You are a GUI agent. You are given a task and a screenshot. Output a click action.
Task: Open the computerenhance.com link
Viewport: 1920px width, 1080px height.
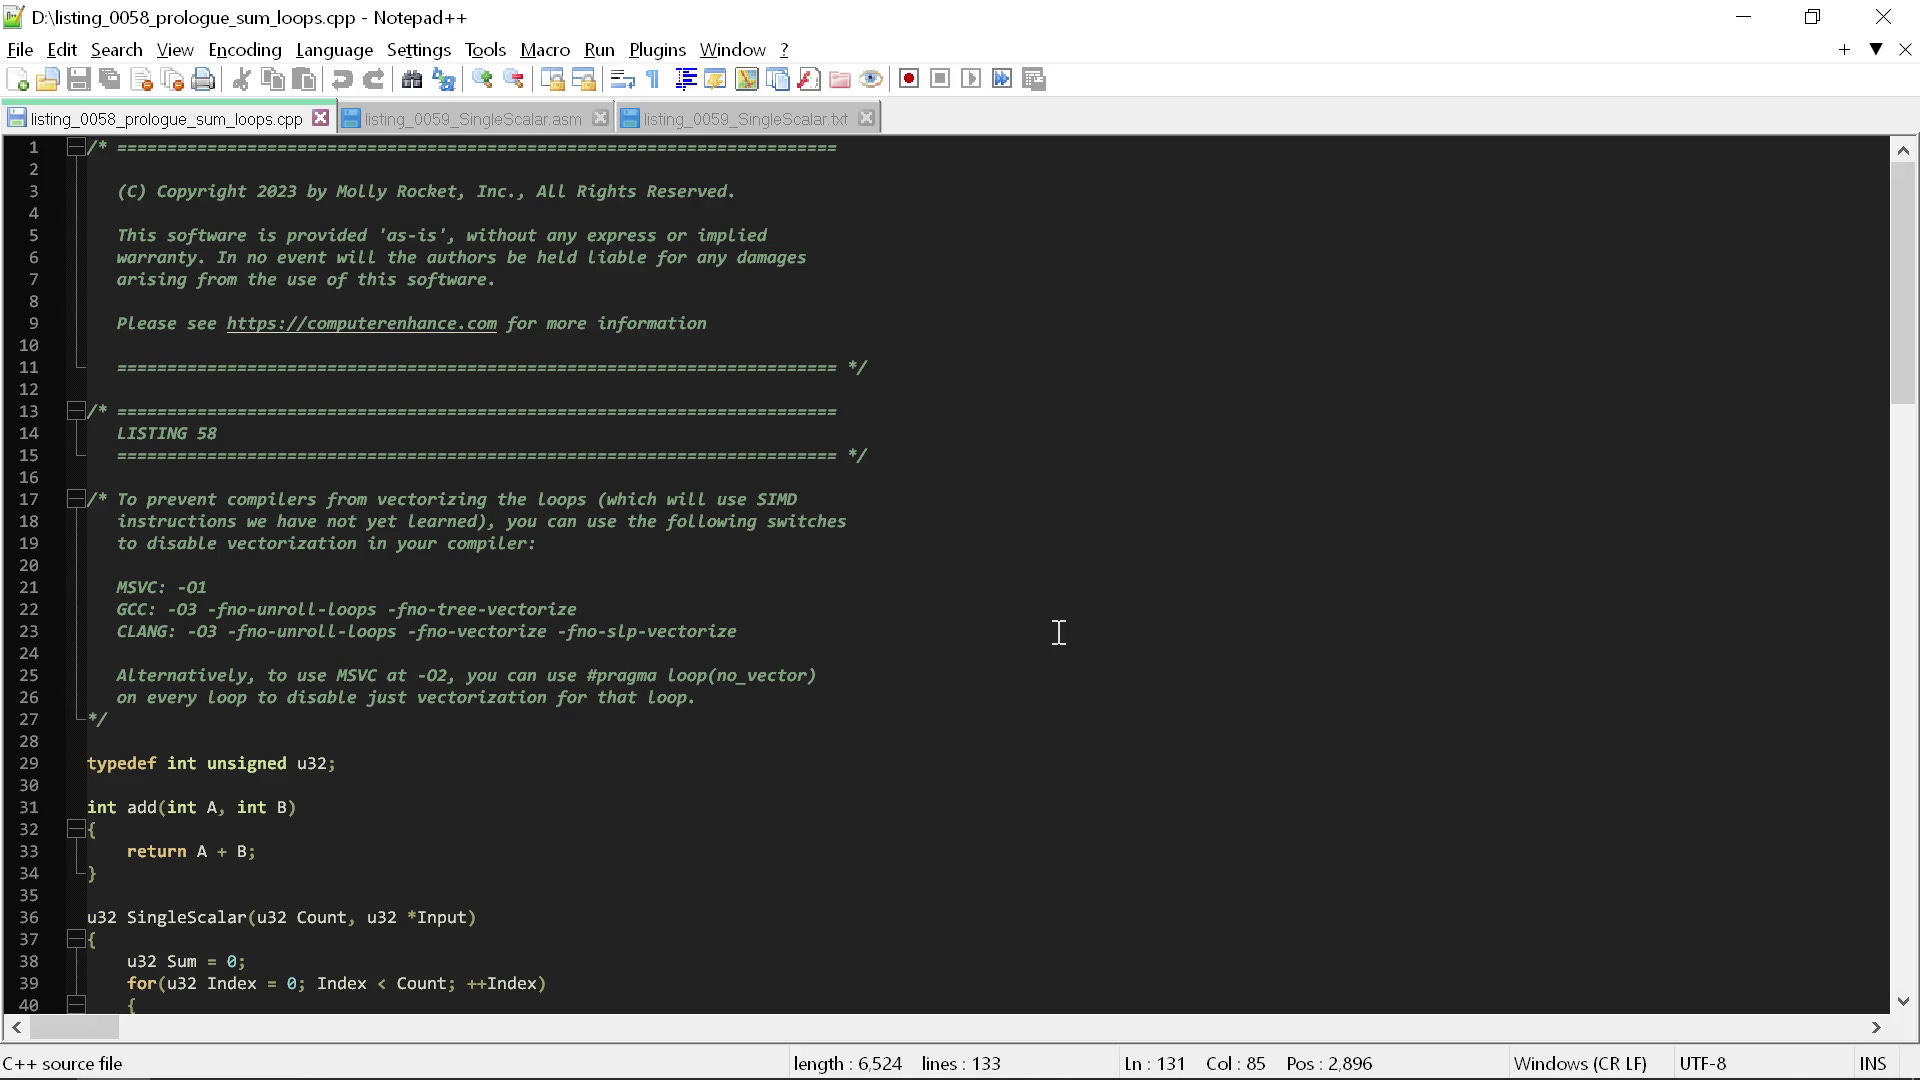coord(361,323)
